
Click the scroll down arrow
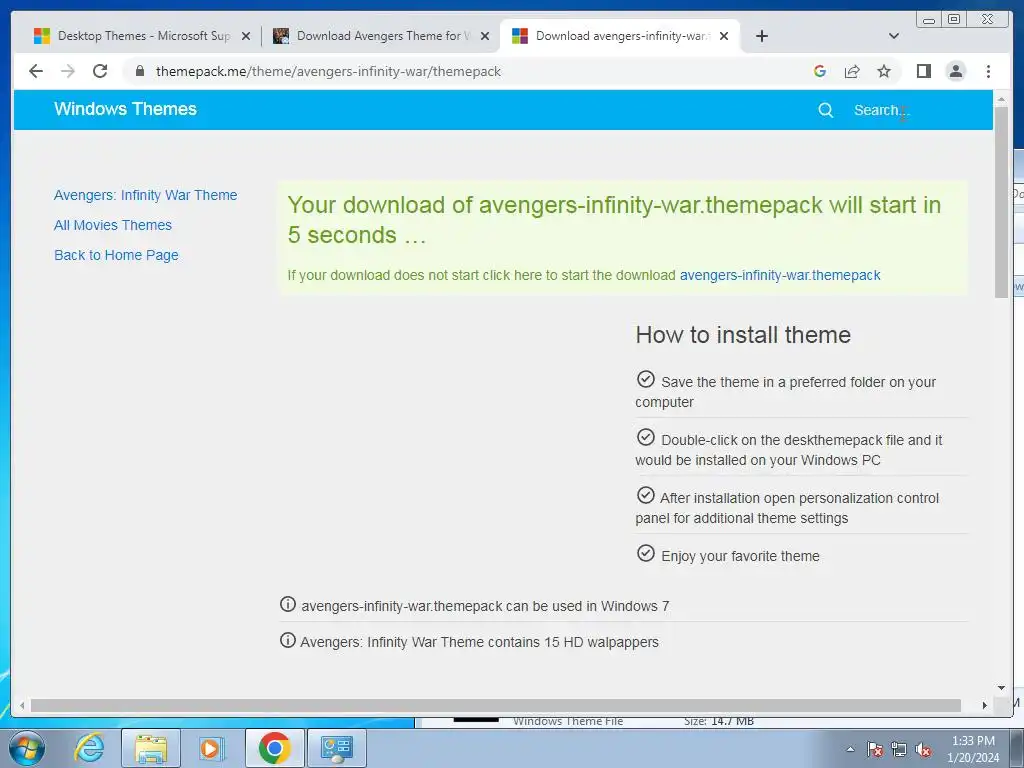[1001, 687]
